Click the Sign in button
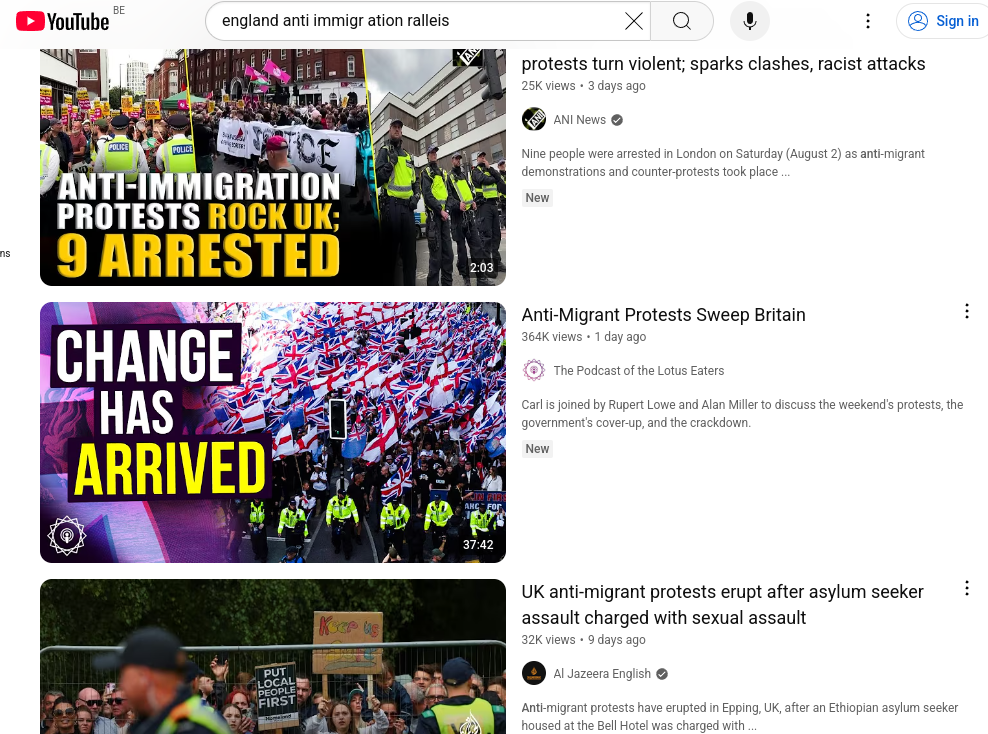This screenshot has width=988, height=734. (944, 21)
